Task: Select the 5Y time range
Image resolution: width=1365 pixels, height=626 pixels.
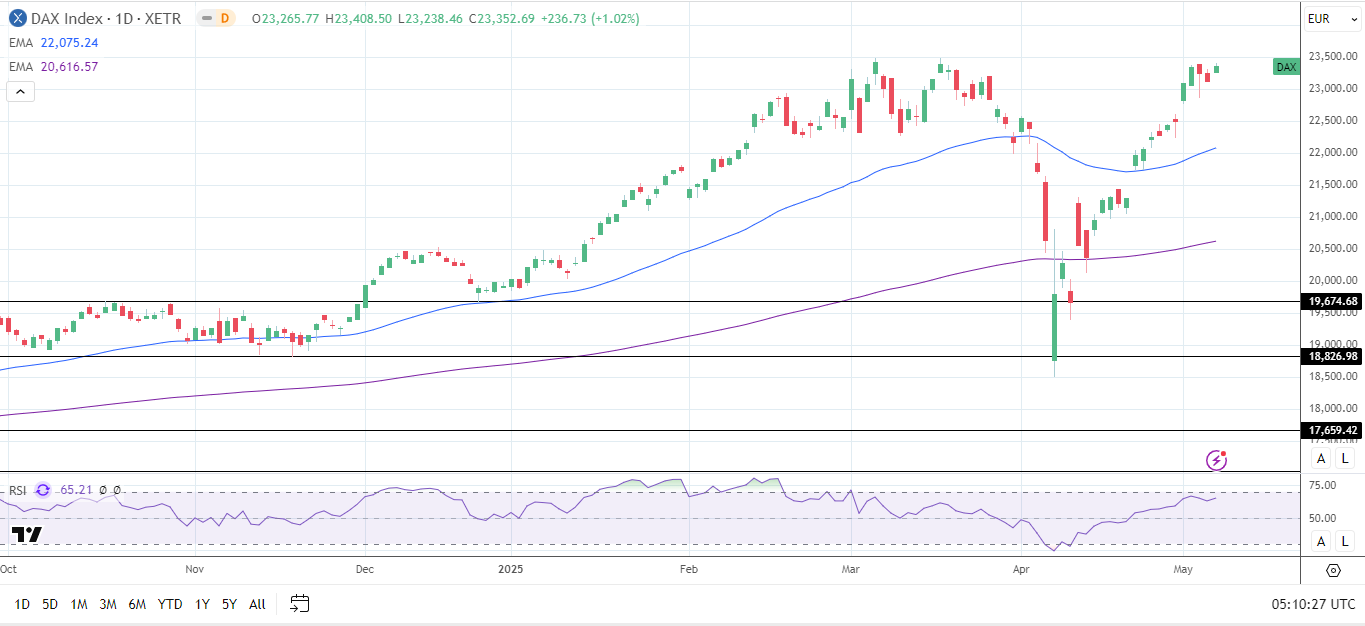Action: pos(229,604)
